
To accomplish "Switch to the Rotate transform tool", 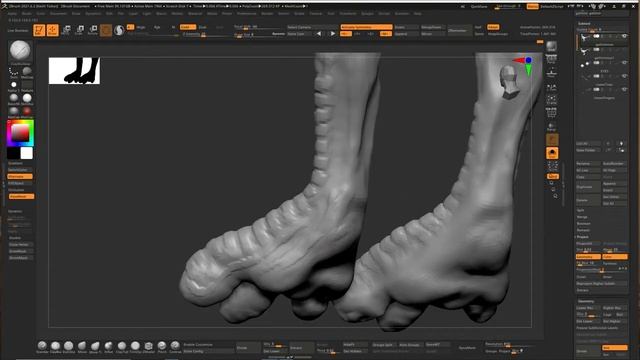I will (93, 30).
